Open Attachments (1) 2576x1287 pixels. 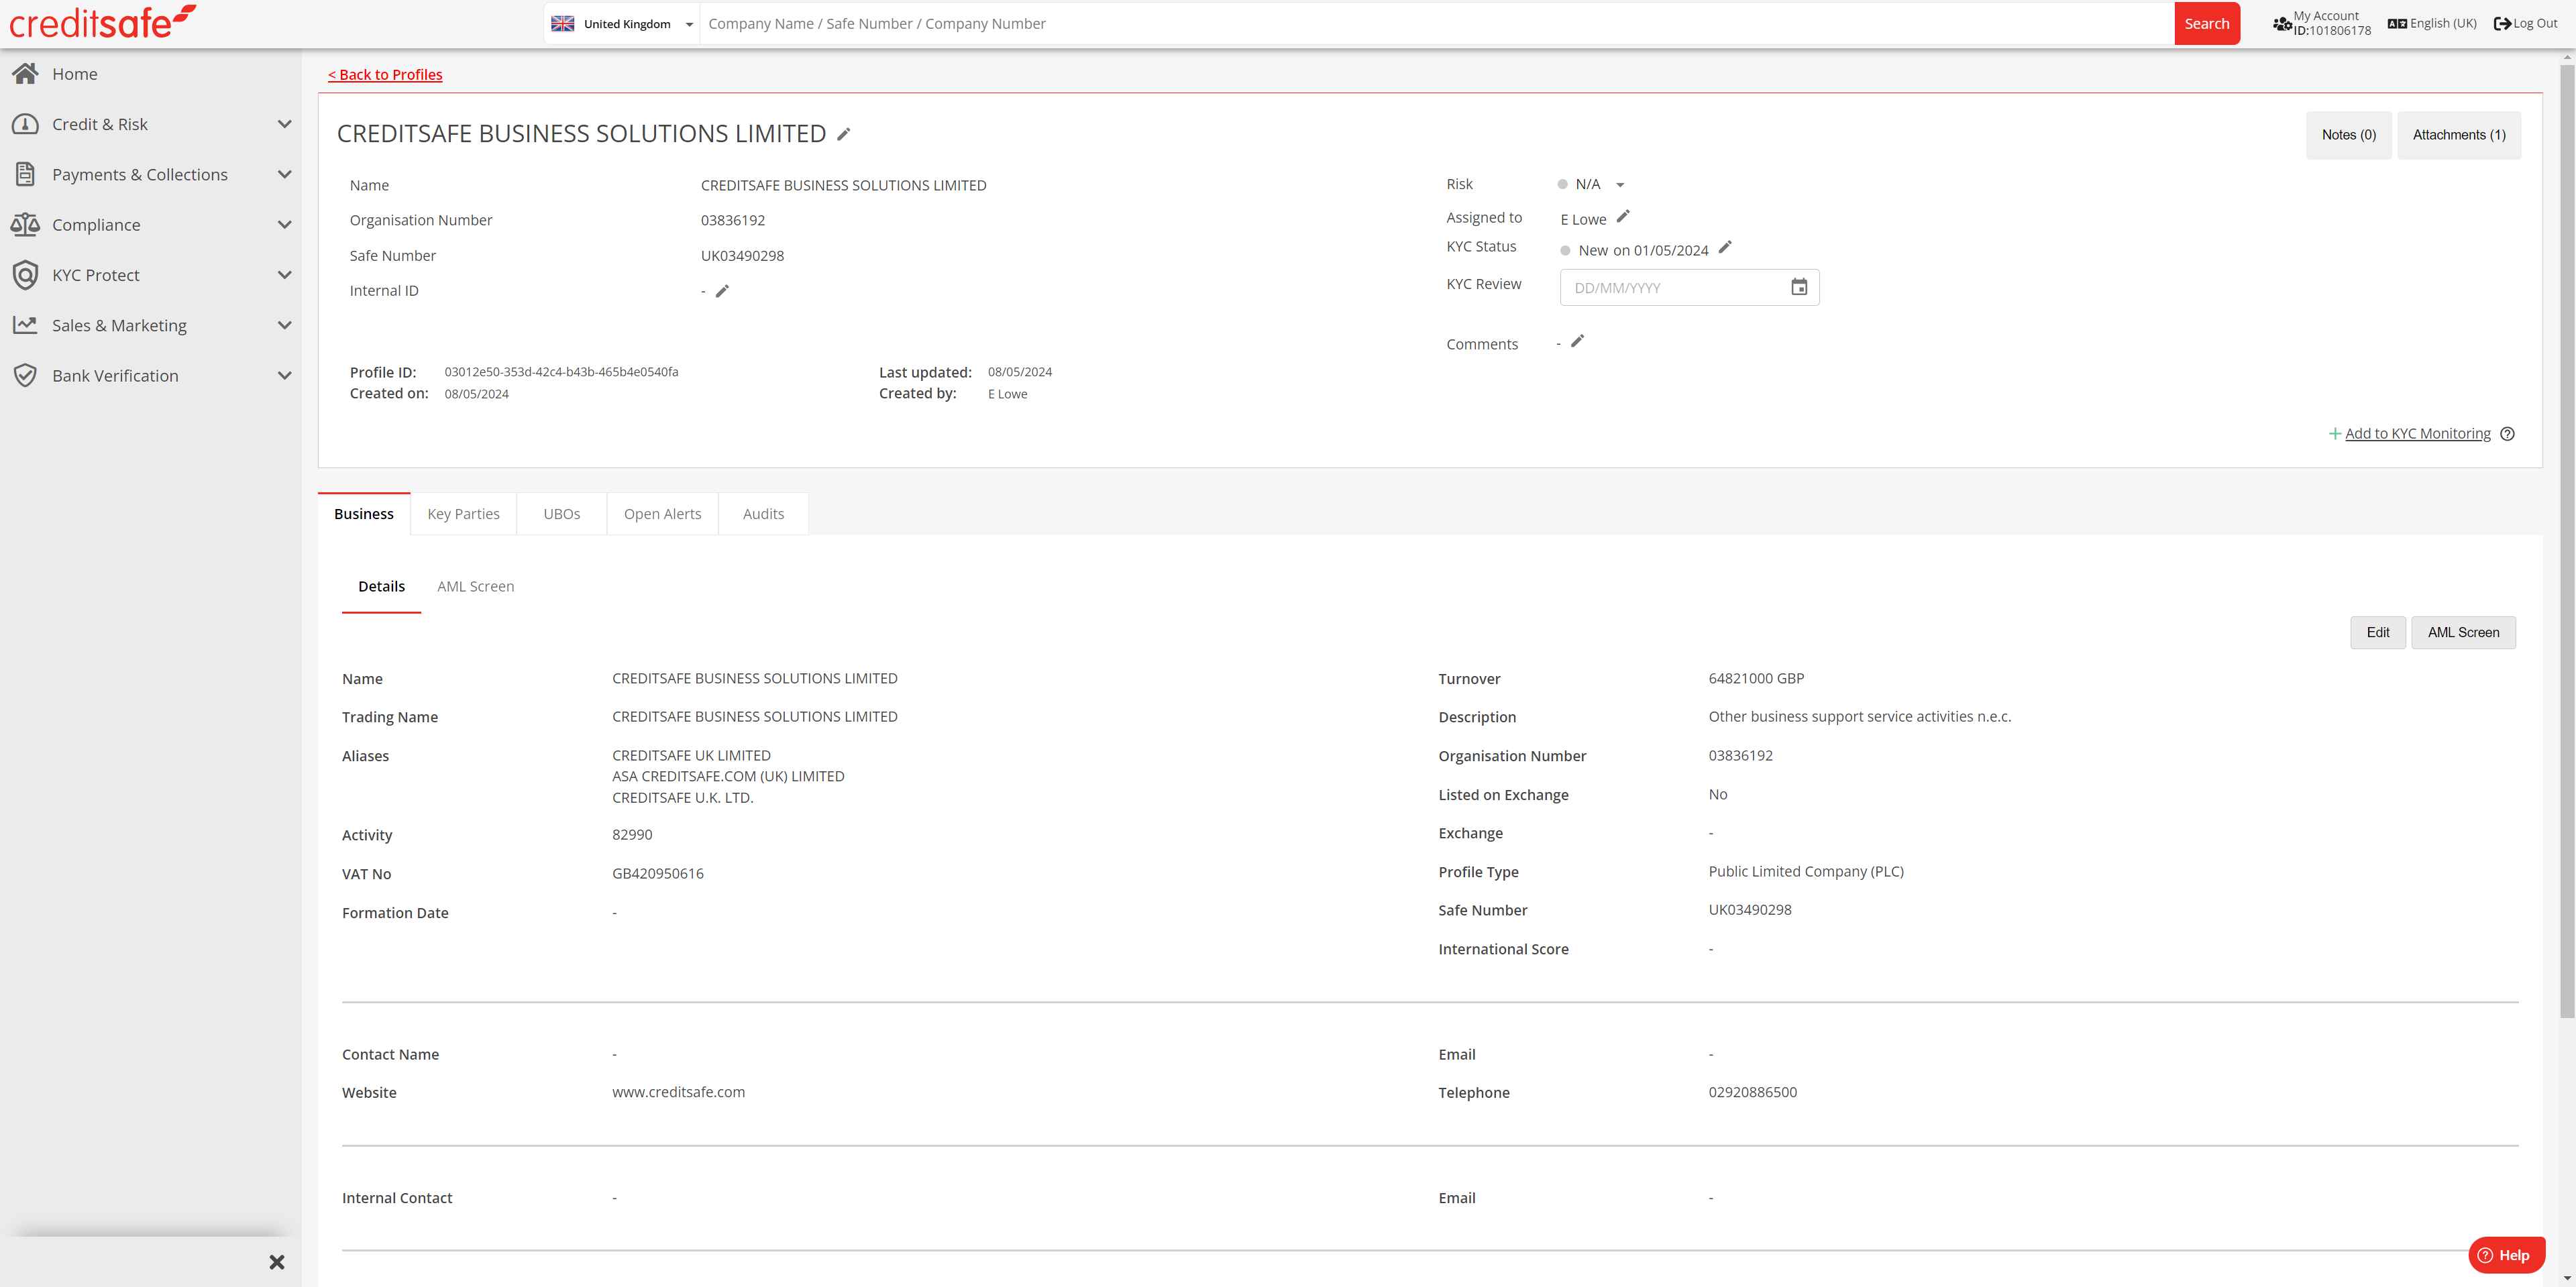click(2458, 135)
